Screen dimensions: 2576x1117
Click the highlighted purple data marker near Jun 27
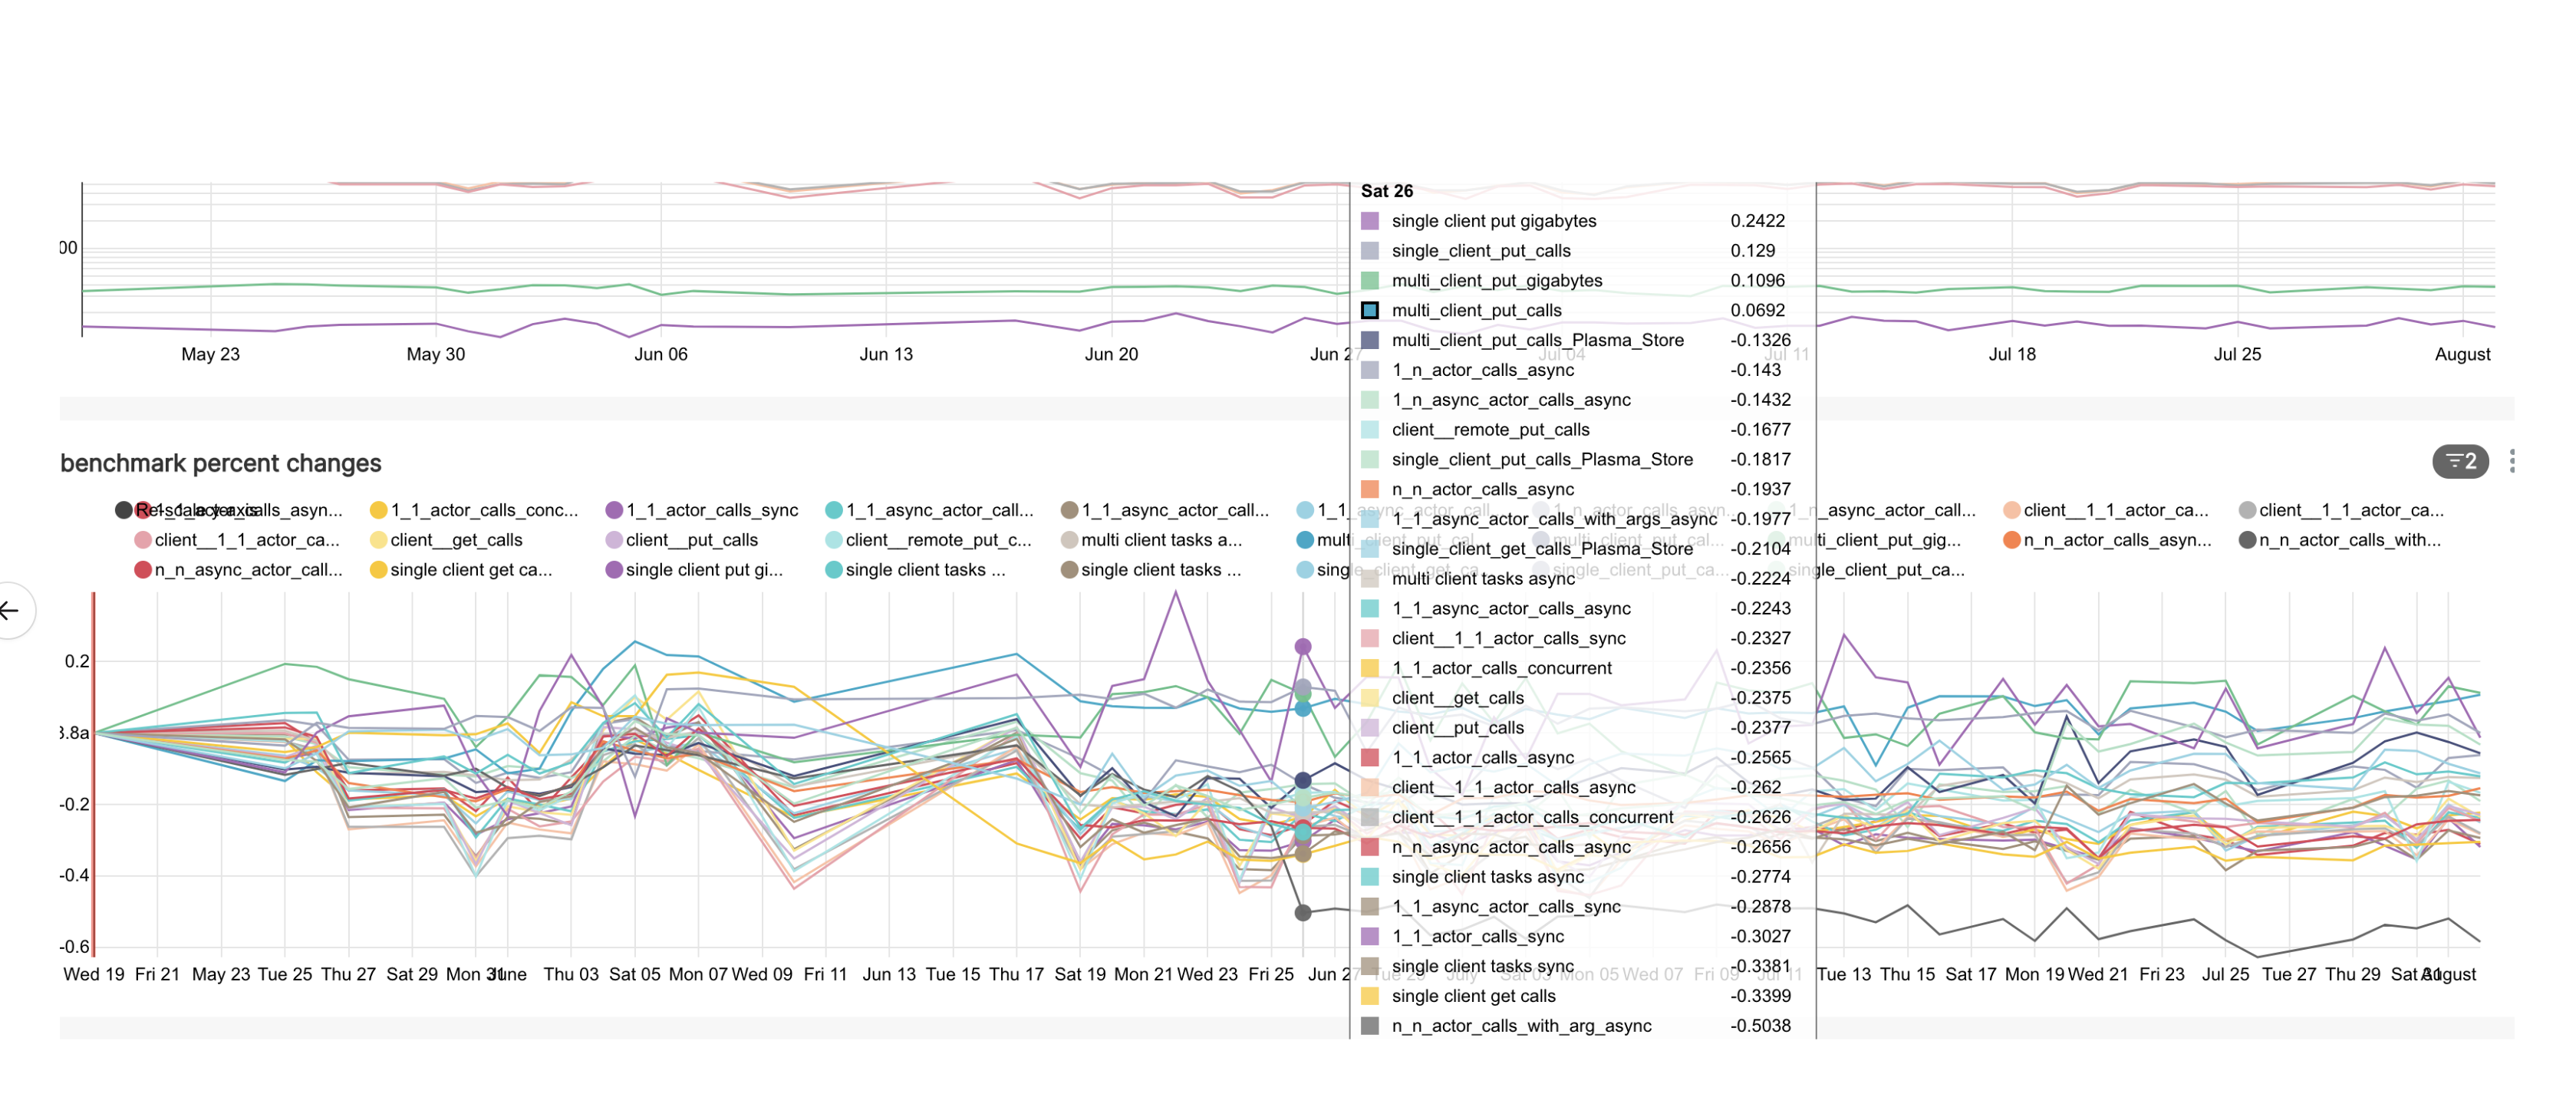pos(1302,647)
